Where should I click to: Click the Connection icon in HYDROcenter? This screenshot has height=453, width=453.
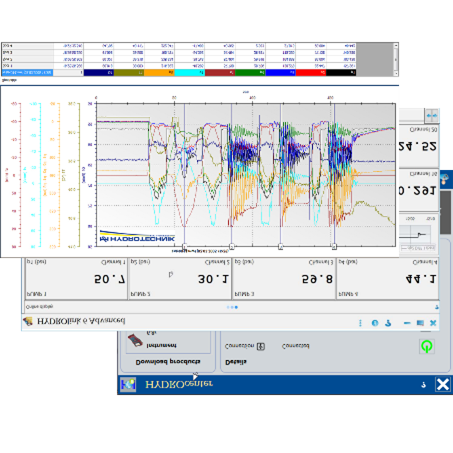(261, 347)
